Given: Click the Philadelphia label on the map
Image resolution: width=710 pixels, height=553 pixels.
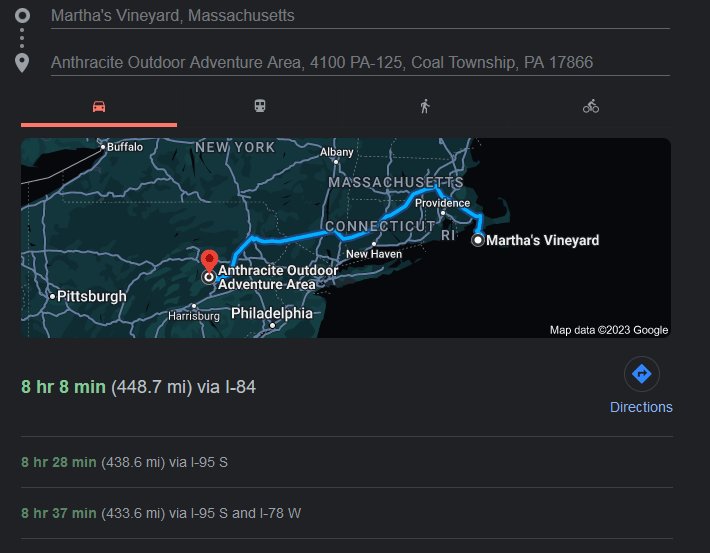Looking at the screenshot, I should pos(271,314).
